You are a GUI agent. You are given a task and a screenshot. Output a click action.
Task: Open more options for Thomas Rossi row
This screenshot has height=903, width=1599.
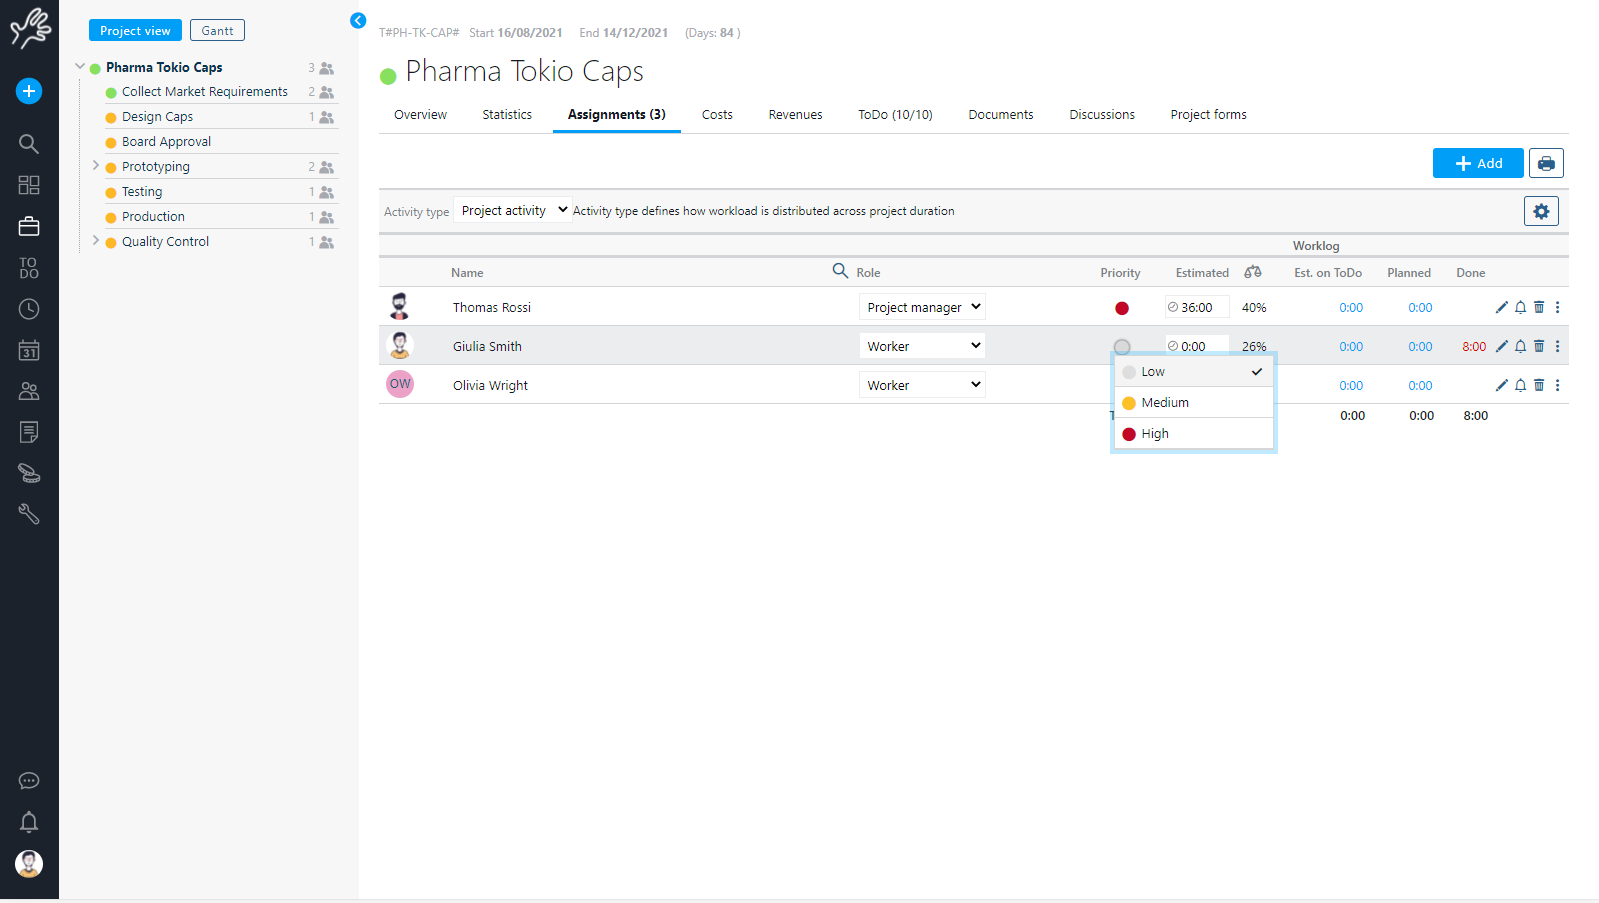1557,307
